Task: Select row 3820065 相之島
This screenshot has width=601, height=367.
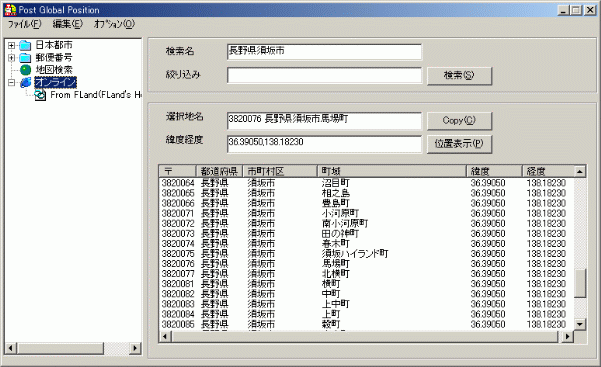Action: tap(366, 193)
